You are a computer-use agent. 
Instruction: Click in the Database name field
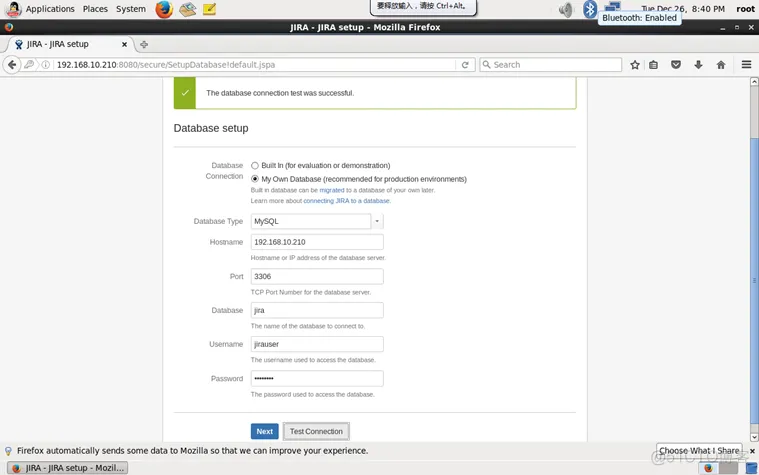317,310
